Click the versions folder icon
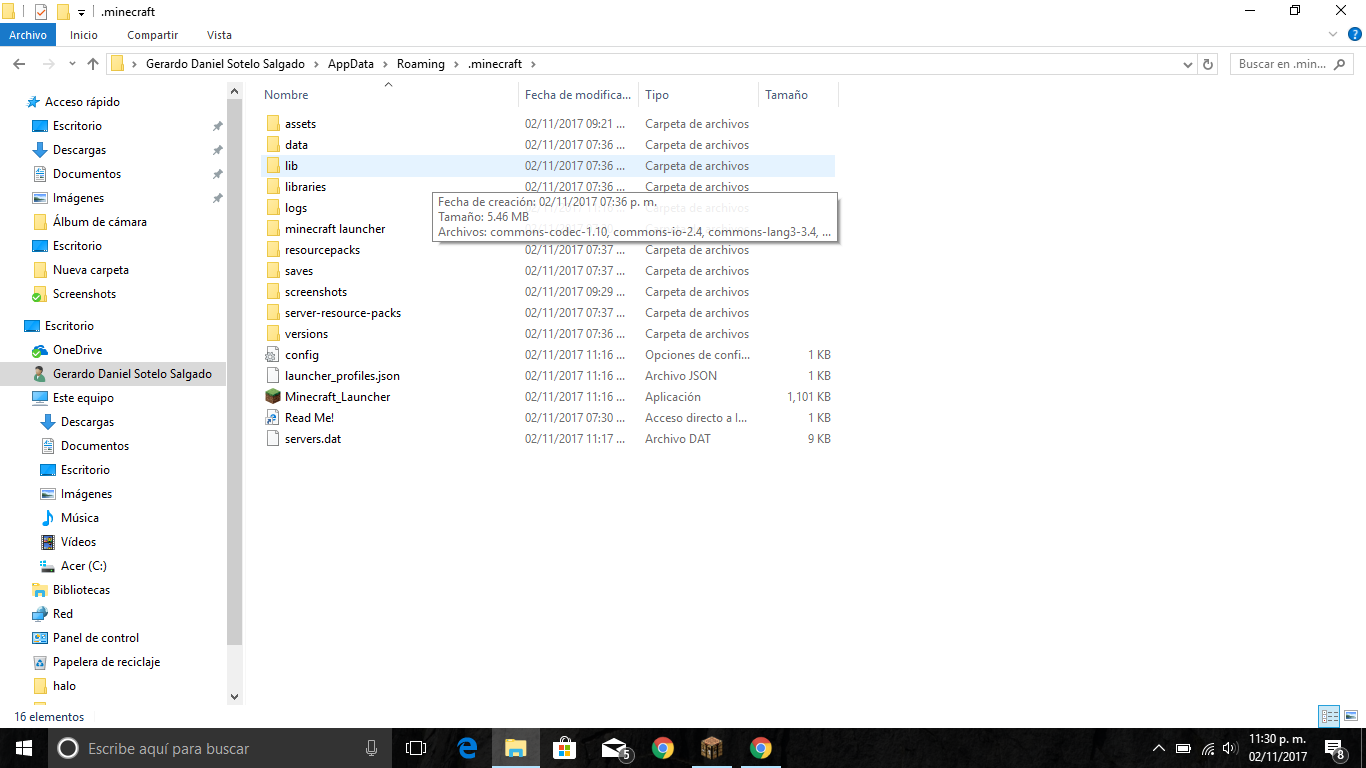The height and width of the screenshot is (768, 1366). 273,334
